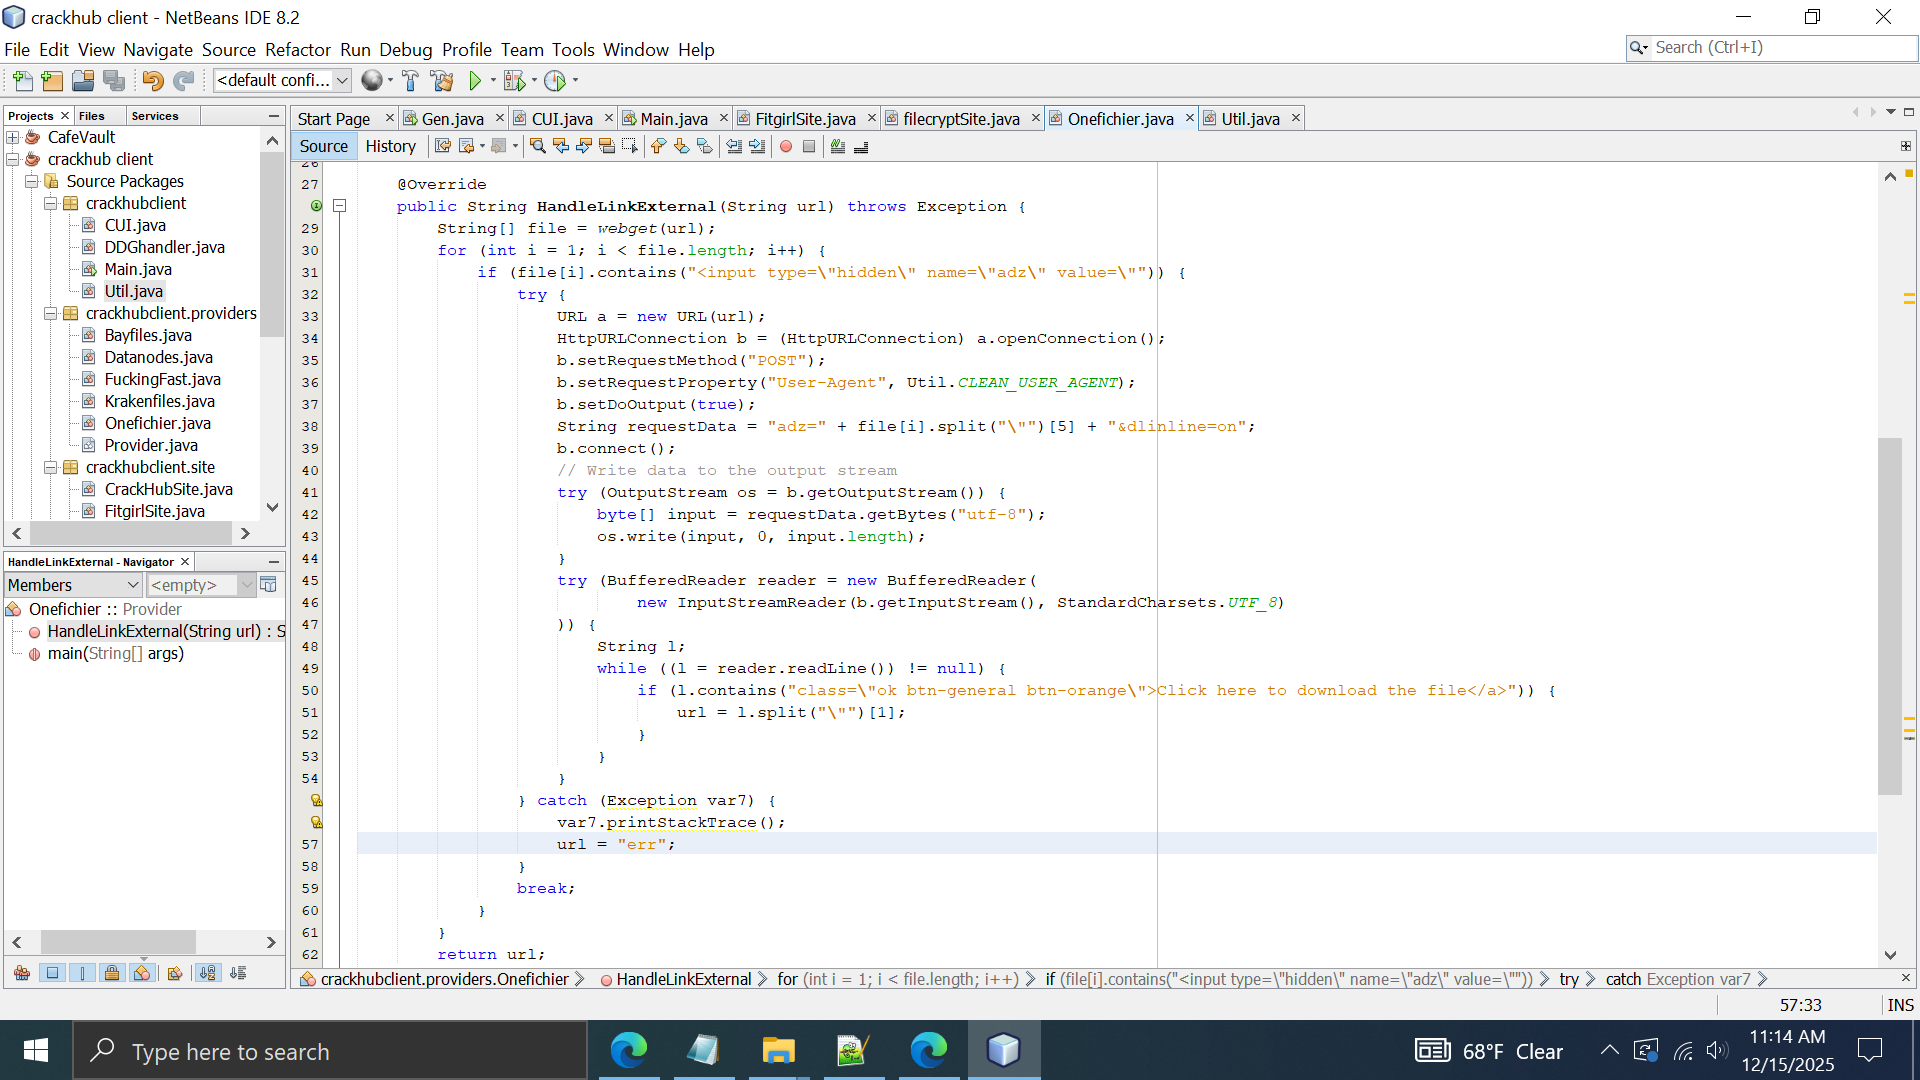
Task: Toggle Show Non-Public Members lock filter
Action: click(x=112, y=973)
